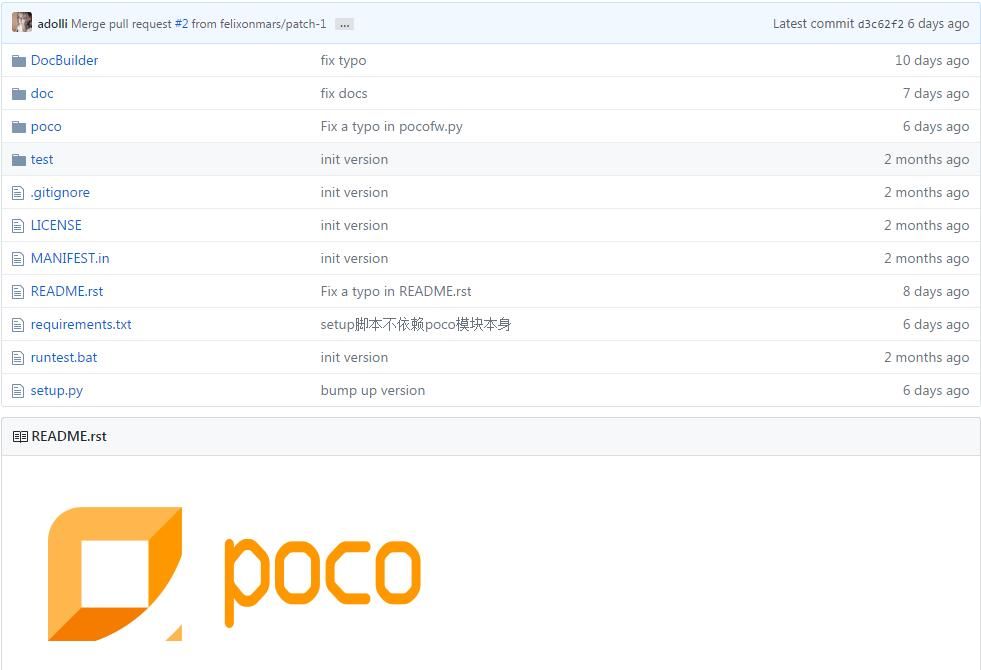This screenshot has height=670, width=981.
Task: Click the book icon beside README.rst header
Action: point(20,437)
